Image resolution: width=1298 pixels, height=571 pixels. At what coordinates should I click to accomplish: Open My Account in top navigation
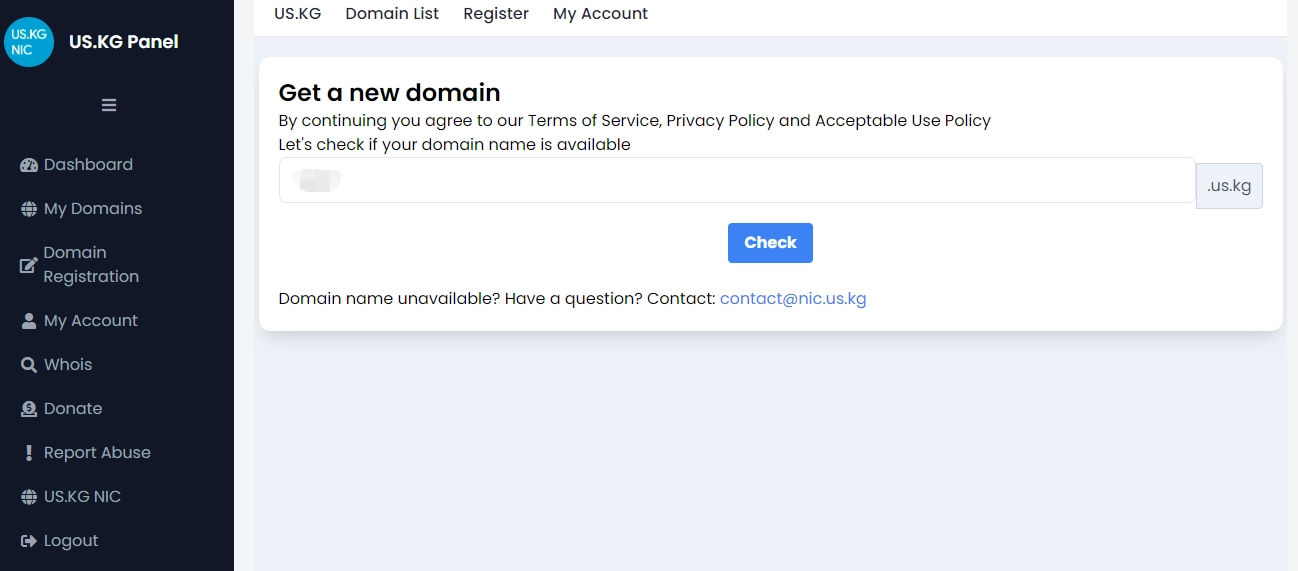tap(600, 14)
